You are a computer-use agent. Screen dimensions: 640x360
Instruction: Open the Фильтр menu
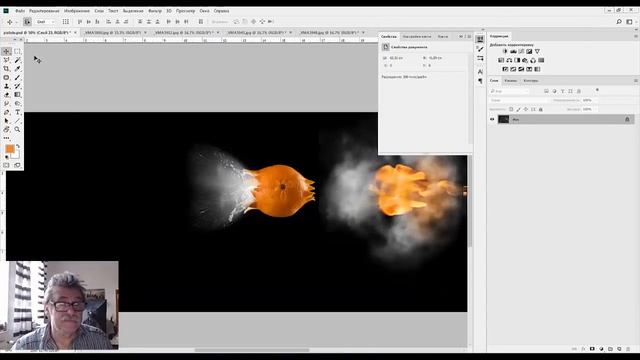click(x=155, y=11)
